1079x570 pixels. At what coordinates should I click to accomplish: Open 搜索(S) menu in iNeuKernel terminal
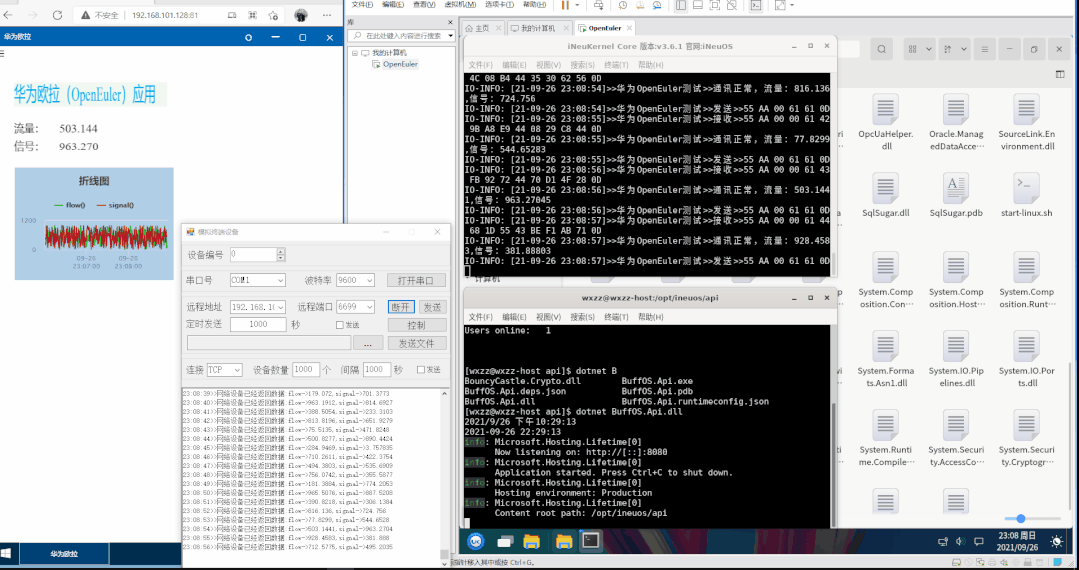(582, 65)
